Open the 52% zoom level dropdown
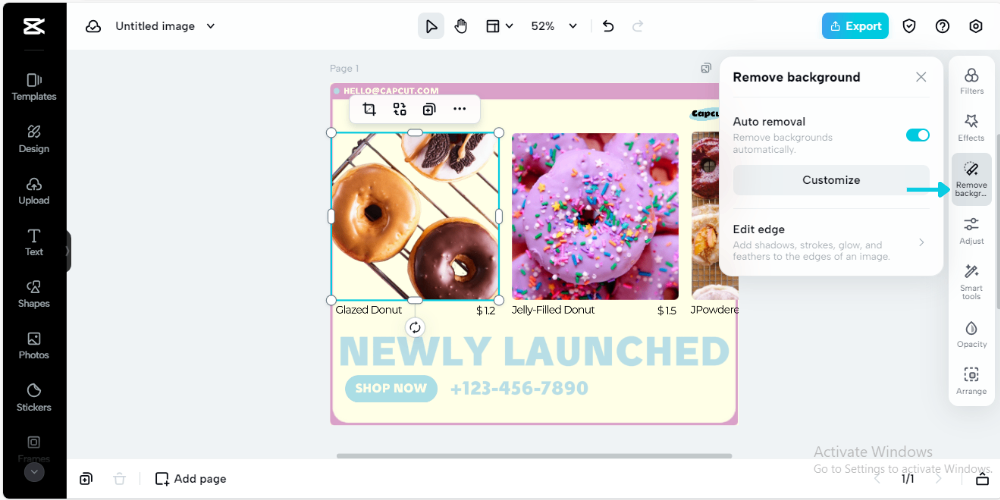The height and width of the screenshot is (500, 1000). pyautogui.click(x=554, y=26)
